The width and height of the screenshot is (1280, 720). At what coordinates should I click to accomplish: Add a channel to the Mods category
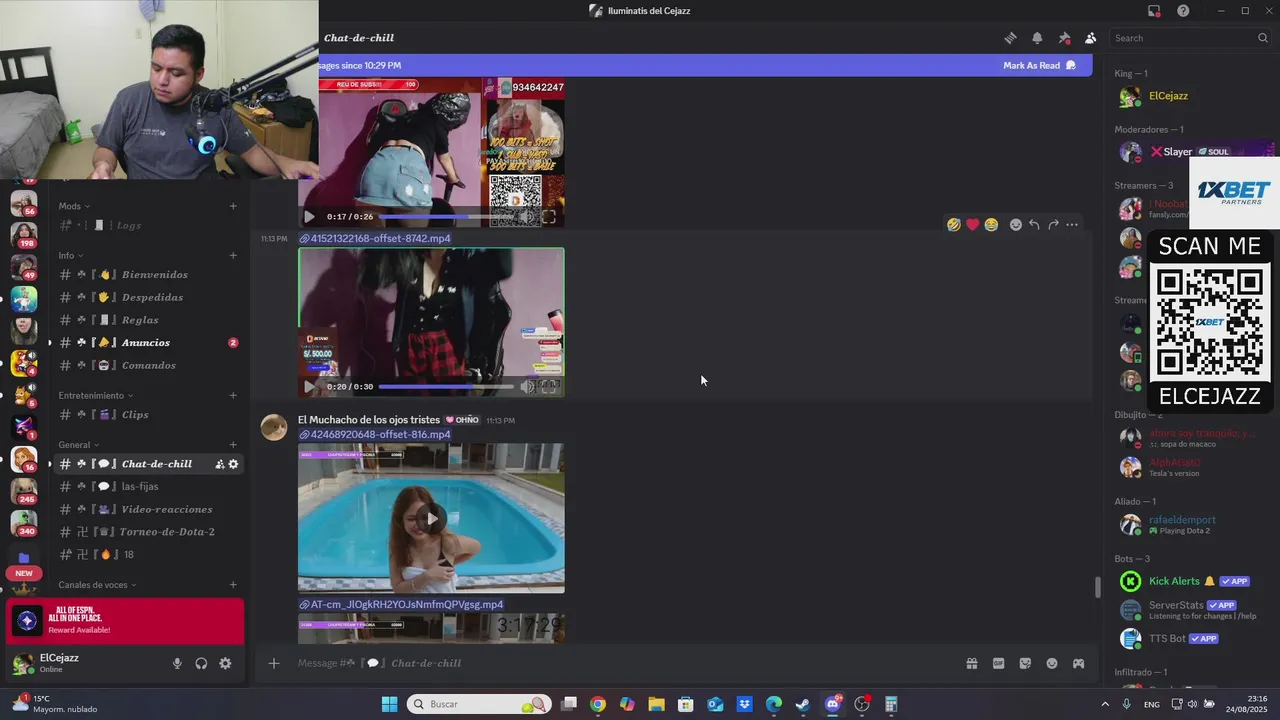[x=233, y=206]
